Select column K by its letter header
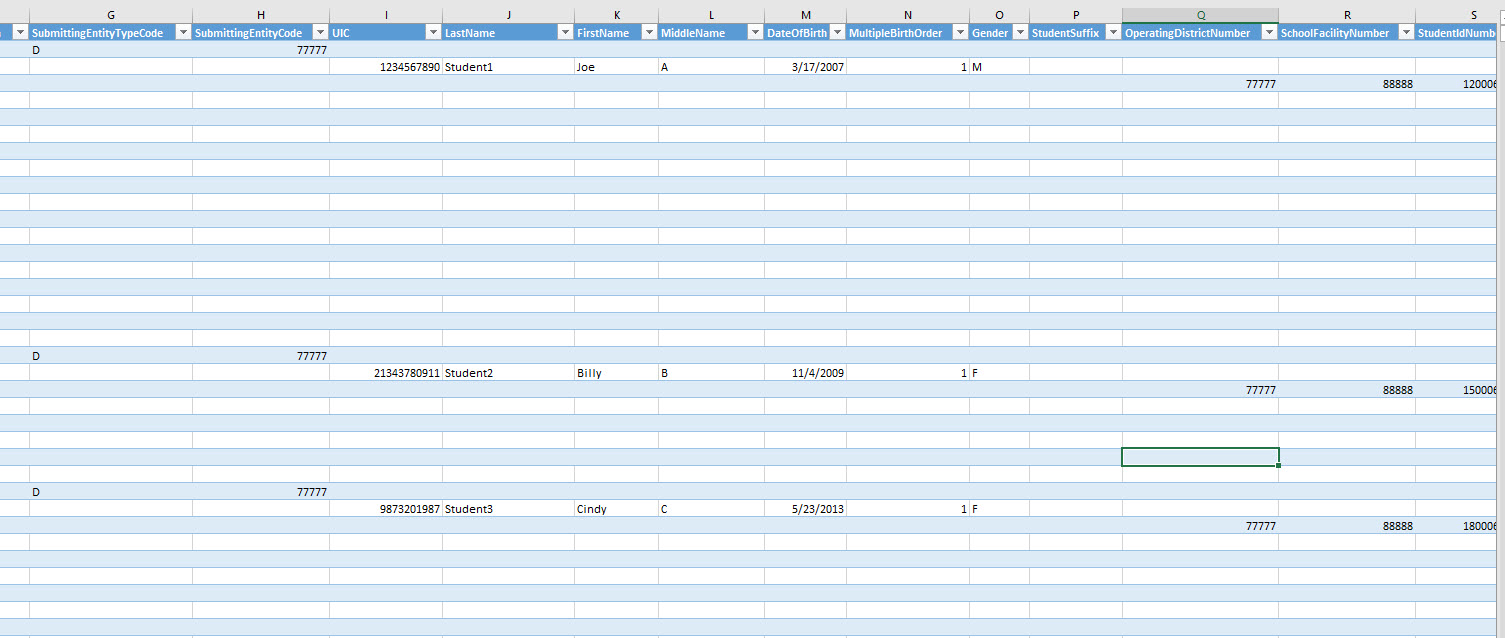Viewport: 1505px width, 638px height. 616,15
